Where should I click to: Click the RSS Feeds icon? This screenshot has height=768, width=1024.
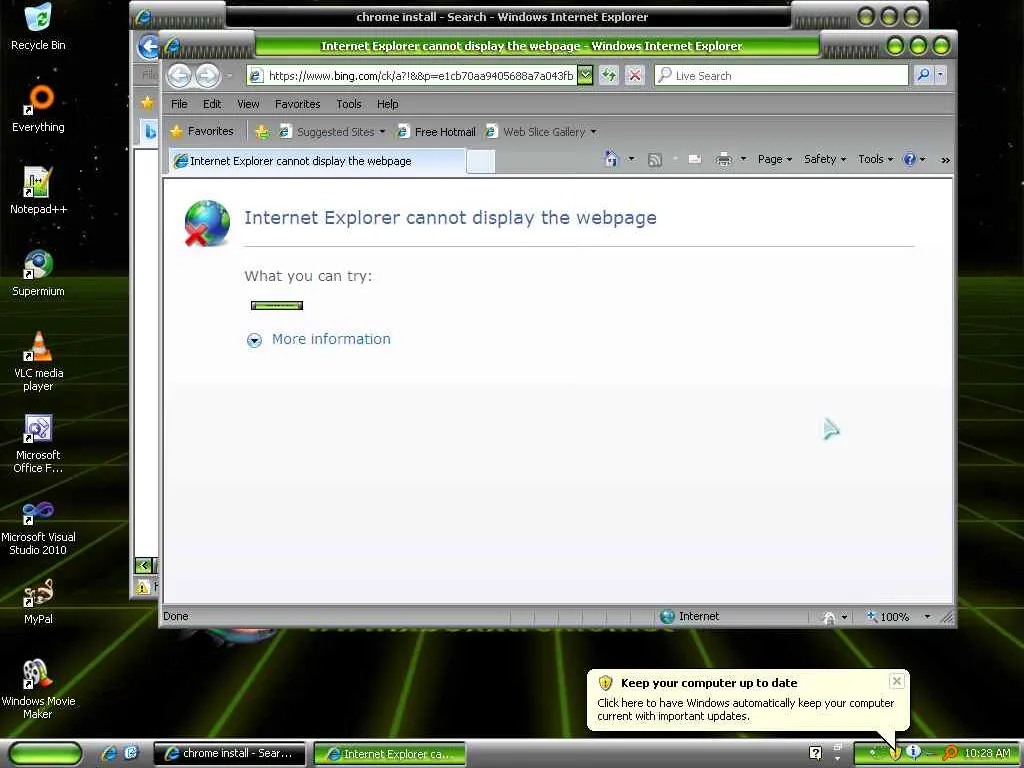(654, 159)
